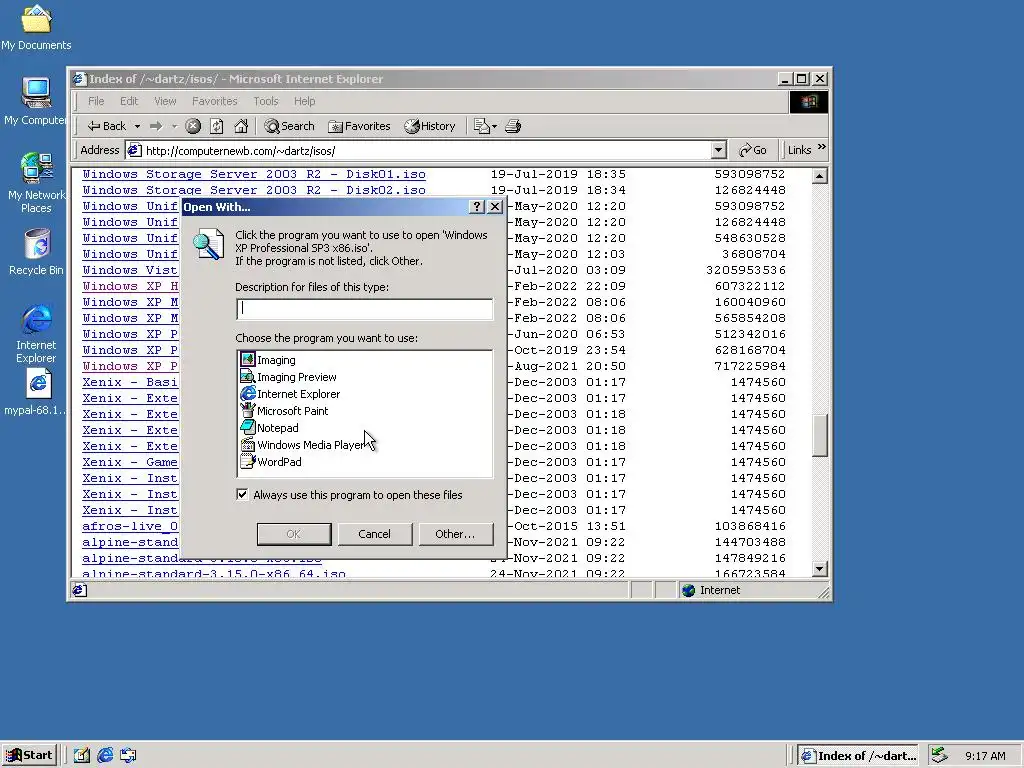The height and width of the screenshot is (768, 1024).
Task: Click the scrollbar down arrow
Action: coord(820,569)
